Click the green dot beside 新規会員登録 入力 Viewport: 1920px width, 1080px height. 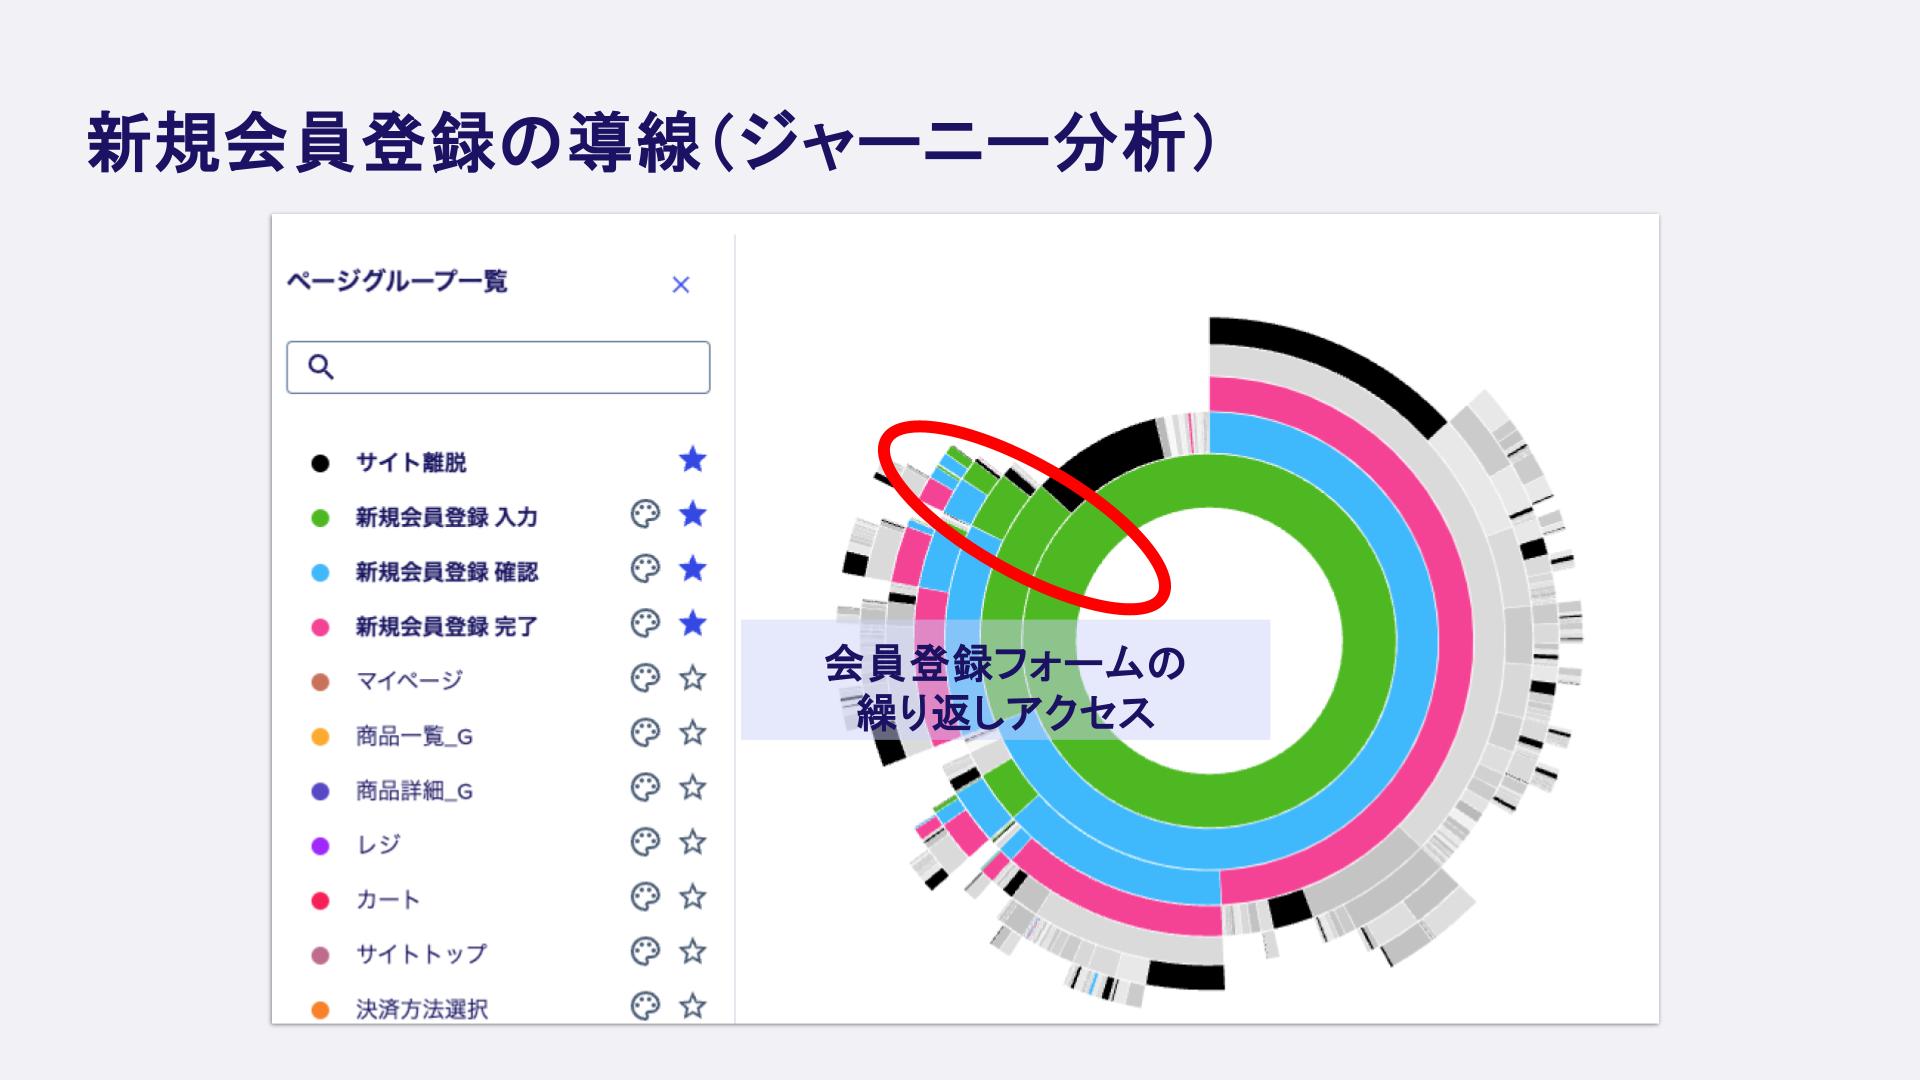tap(321, 517)
